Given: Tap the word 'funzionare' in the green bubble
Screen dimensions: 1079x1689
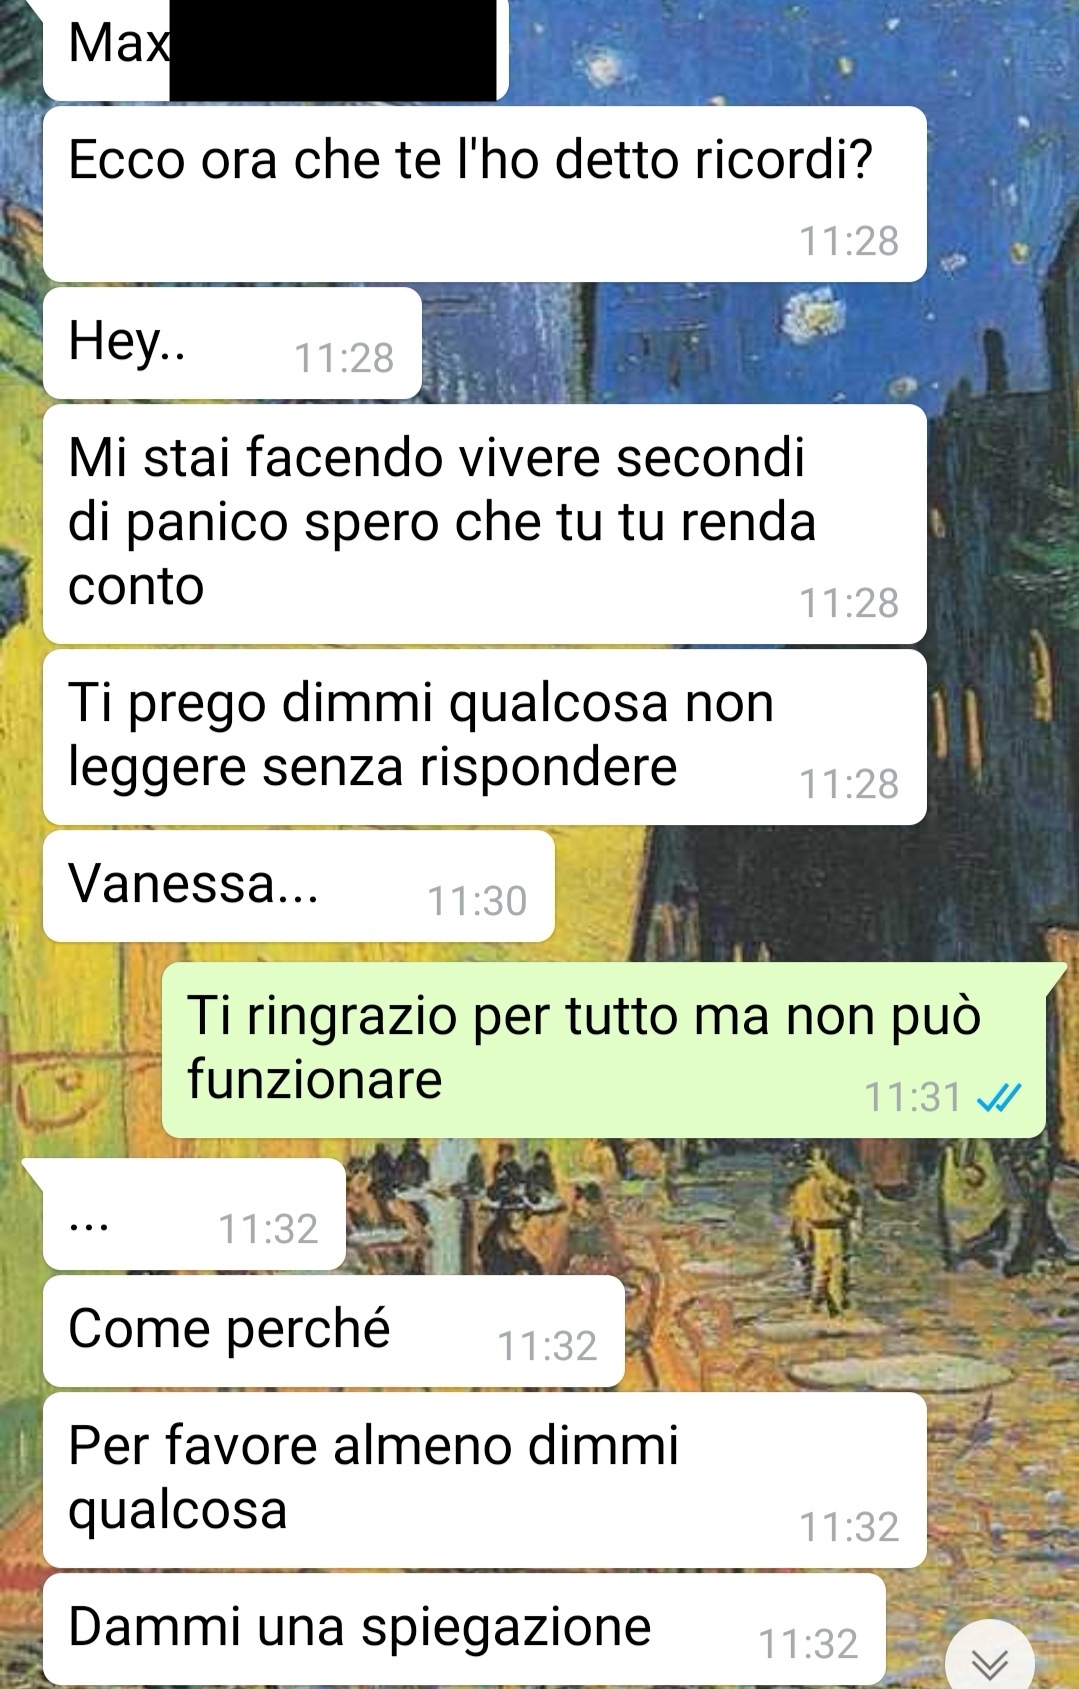Looking at the screenshot, I should (x=314, y=1080).
